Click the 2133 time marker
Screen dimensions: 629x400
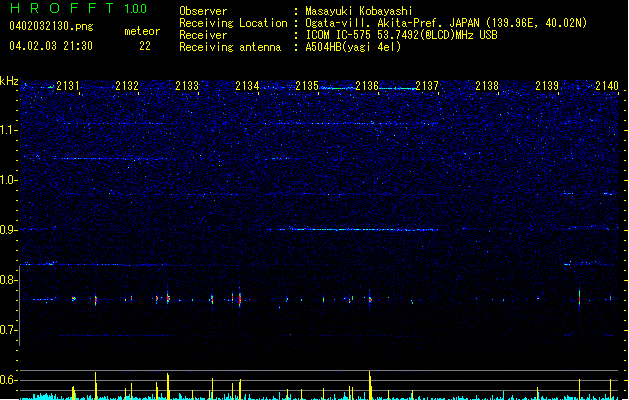point(187,85)
